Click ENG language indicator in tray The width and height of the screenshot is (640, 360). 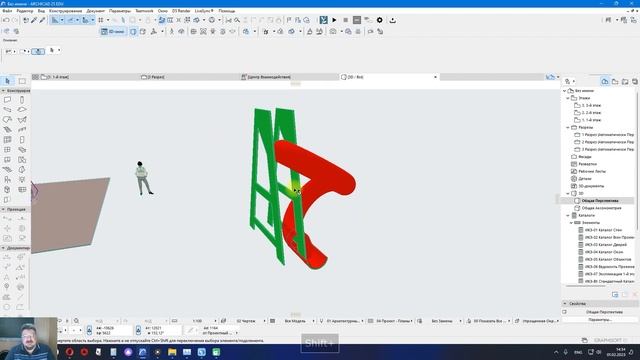click(578, 352)
